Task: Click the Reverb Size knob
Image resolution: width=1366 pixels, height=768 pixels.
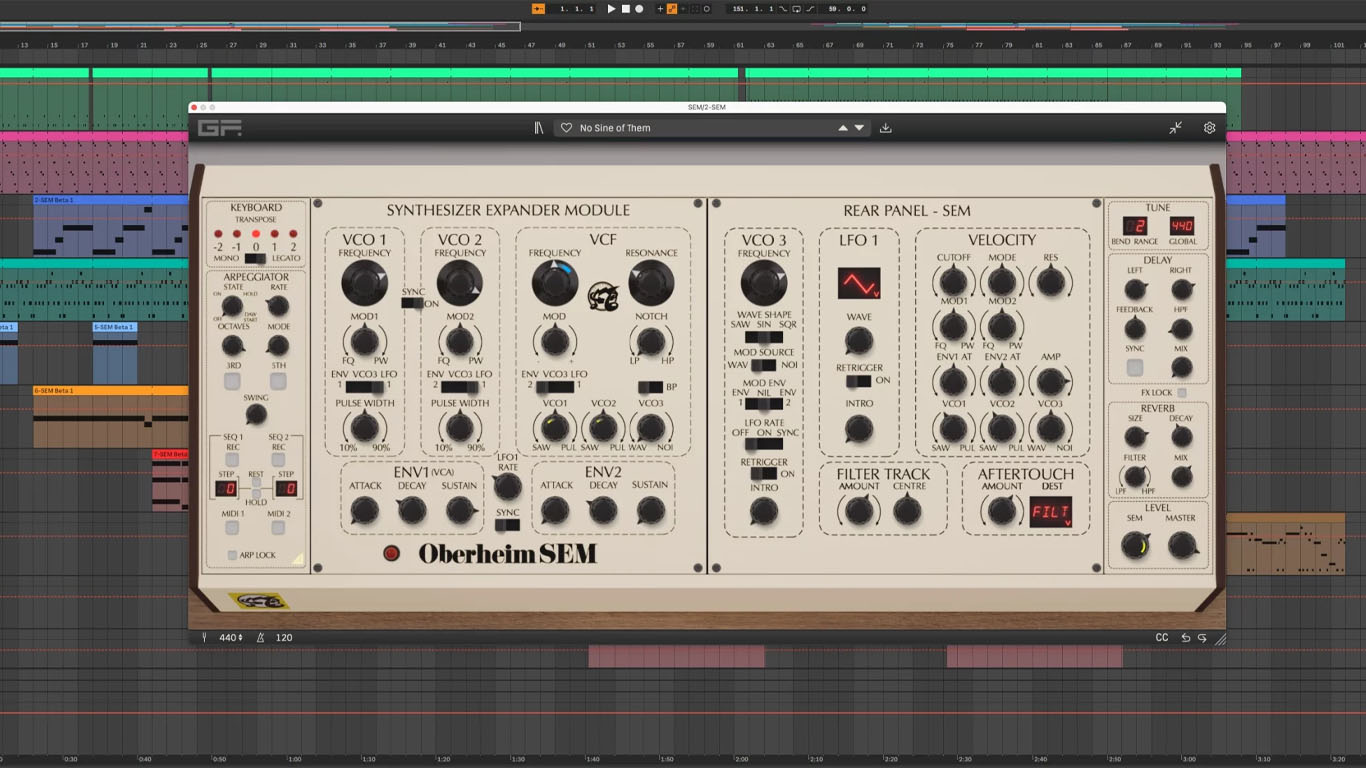Action: [x=1135, y=437]
